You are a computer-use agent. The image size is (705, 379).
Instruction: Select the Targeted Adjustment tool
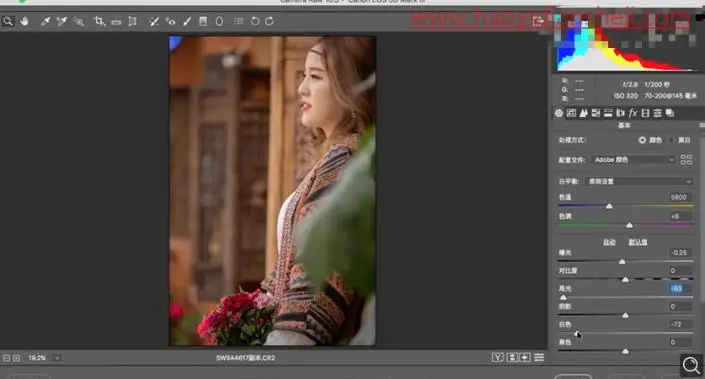tap(79, 21)
